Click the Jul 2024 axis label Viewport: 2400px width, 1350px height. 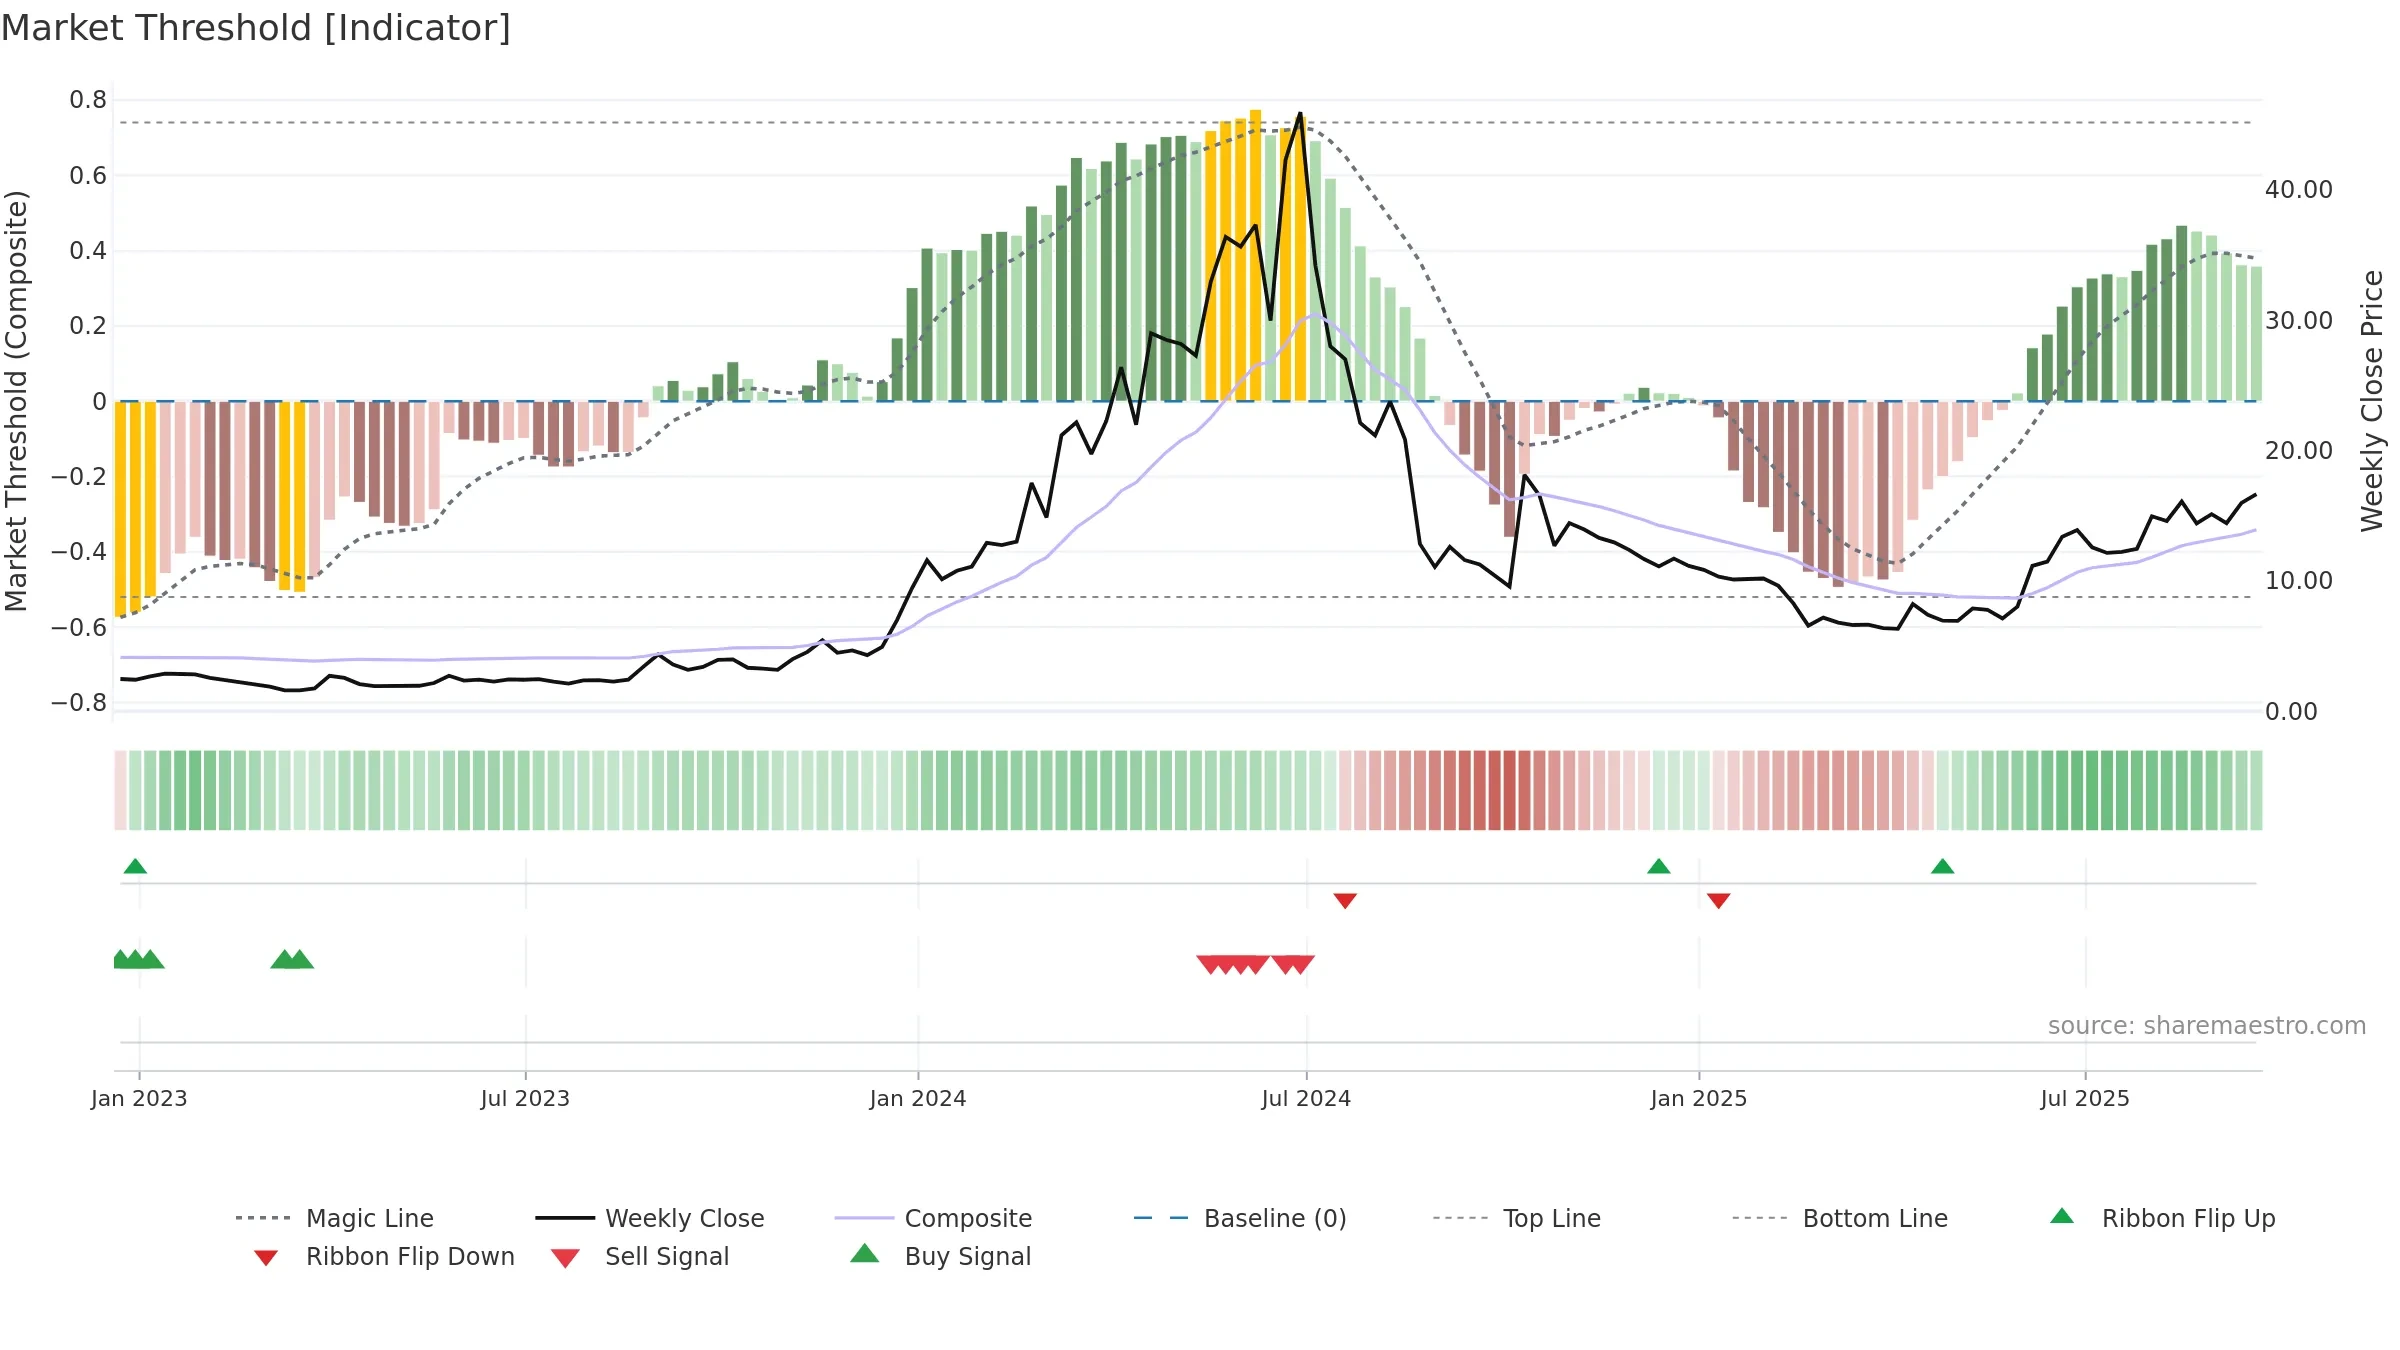[1306, 1098]
